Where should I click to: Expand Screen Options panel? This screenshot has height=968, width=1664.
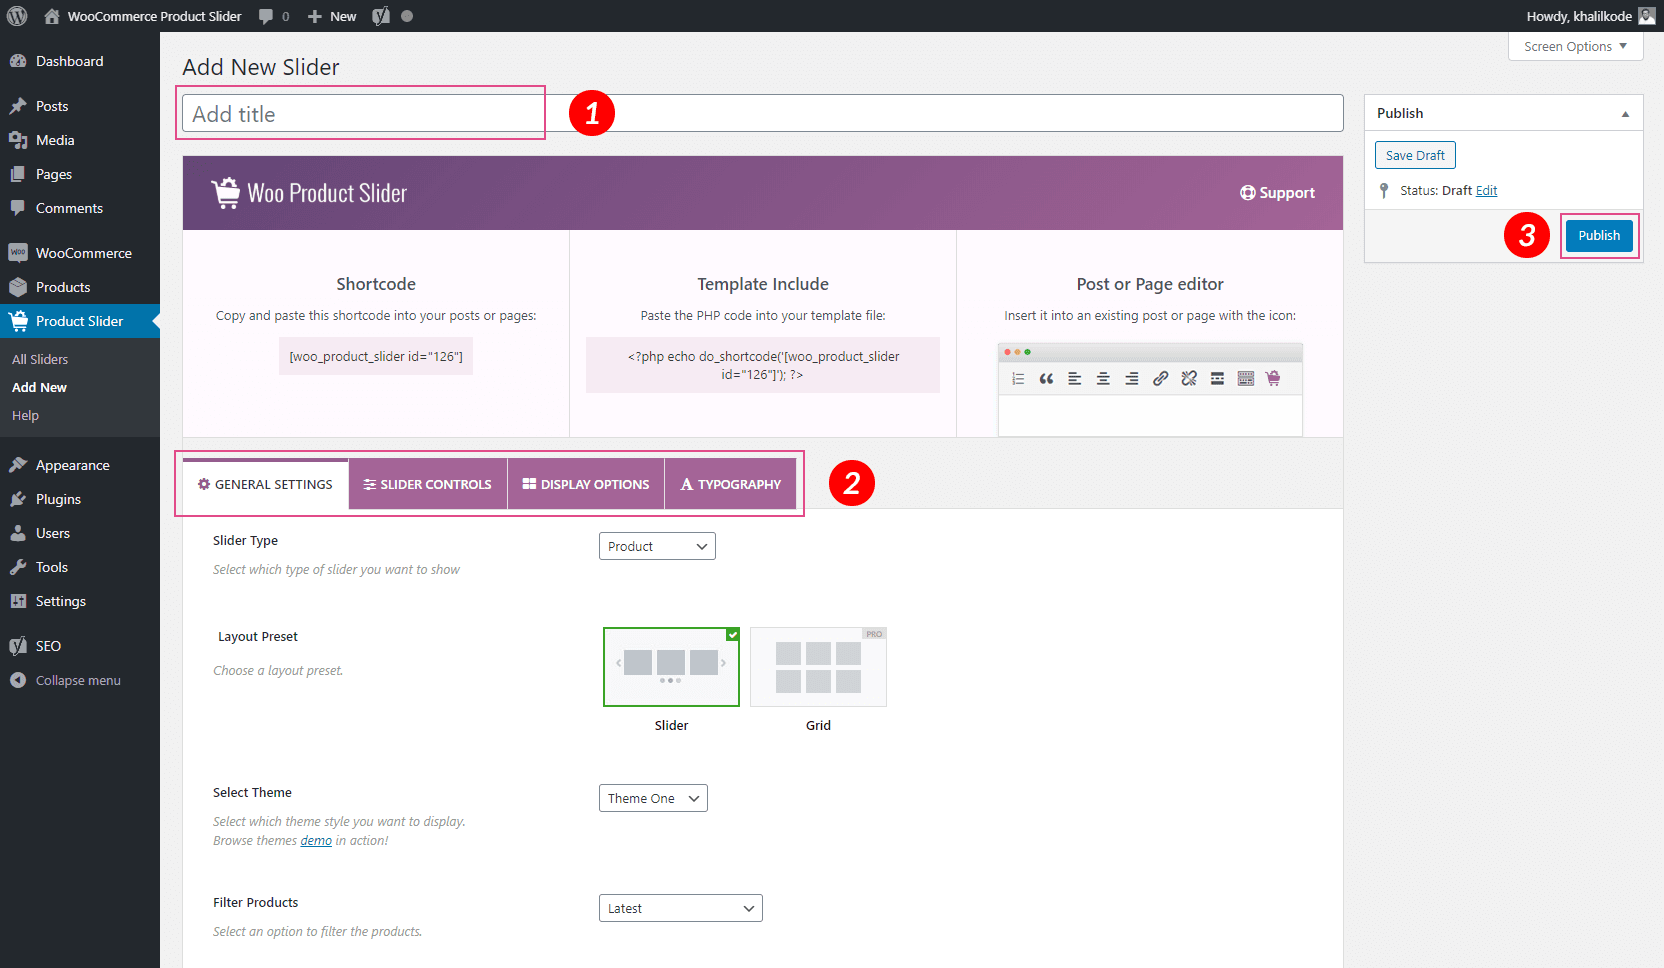1575,46
